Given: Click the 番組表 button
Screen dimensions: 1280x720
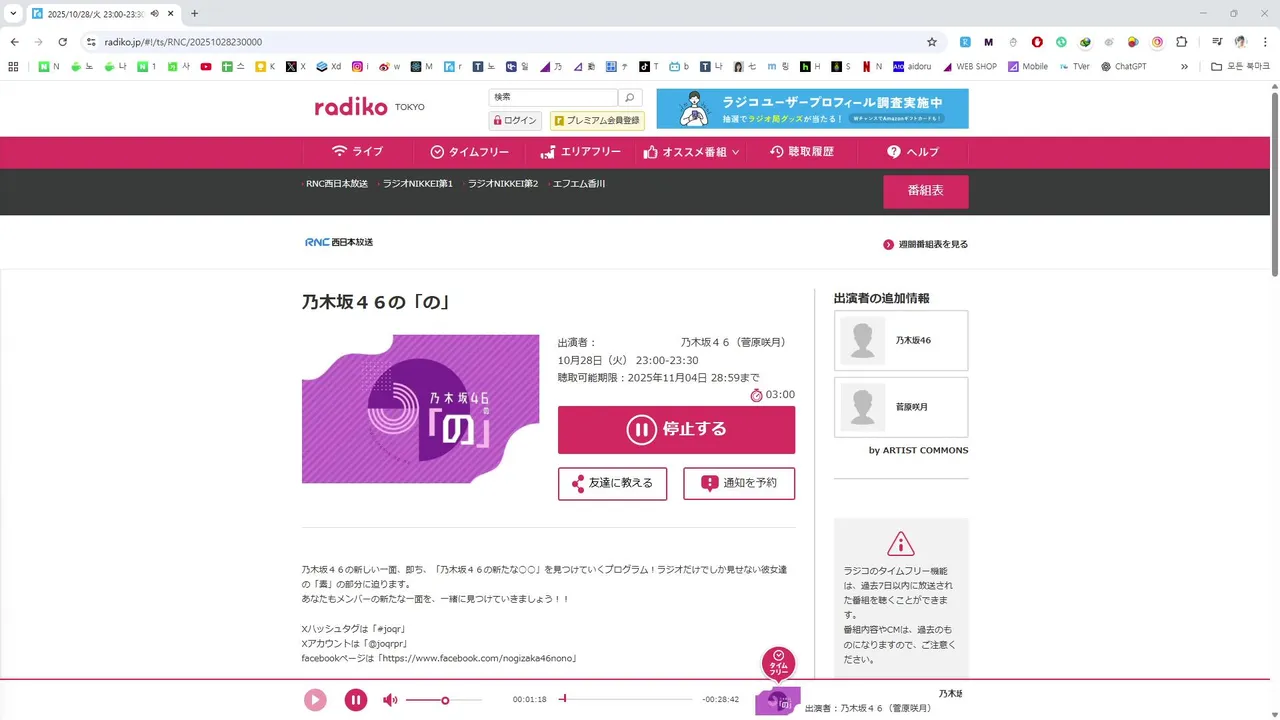Looking at the screenshot, I should point(925,191).
